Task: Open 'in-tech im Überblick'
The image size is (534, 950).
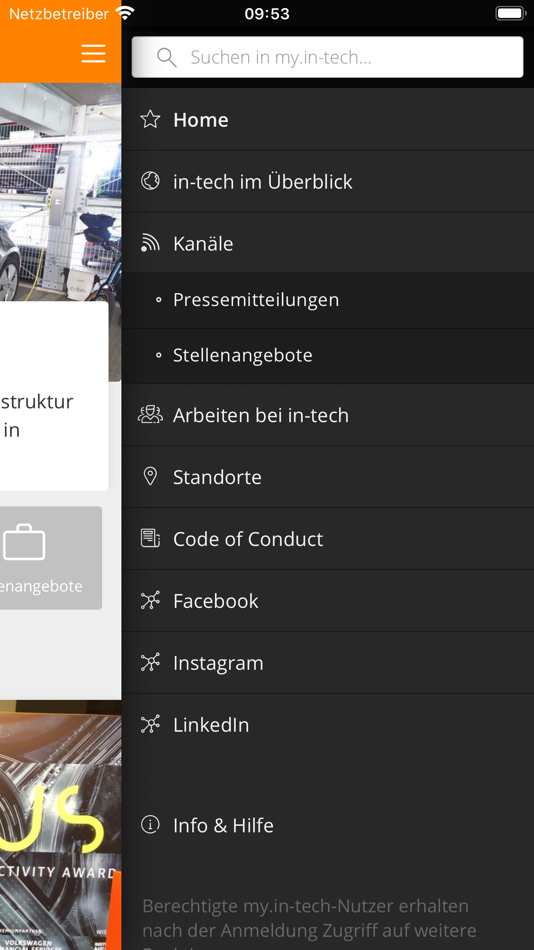Action: [x=328, y=182]
